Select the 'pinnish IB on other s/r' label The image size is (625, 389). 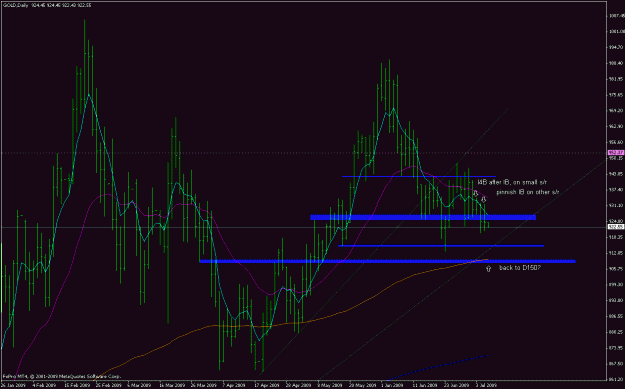pos(528,192)
